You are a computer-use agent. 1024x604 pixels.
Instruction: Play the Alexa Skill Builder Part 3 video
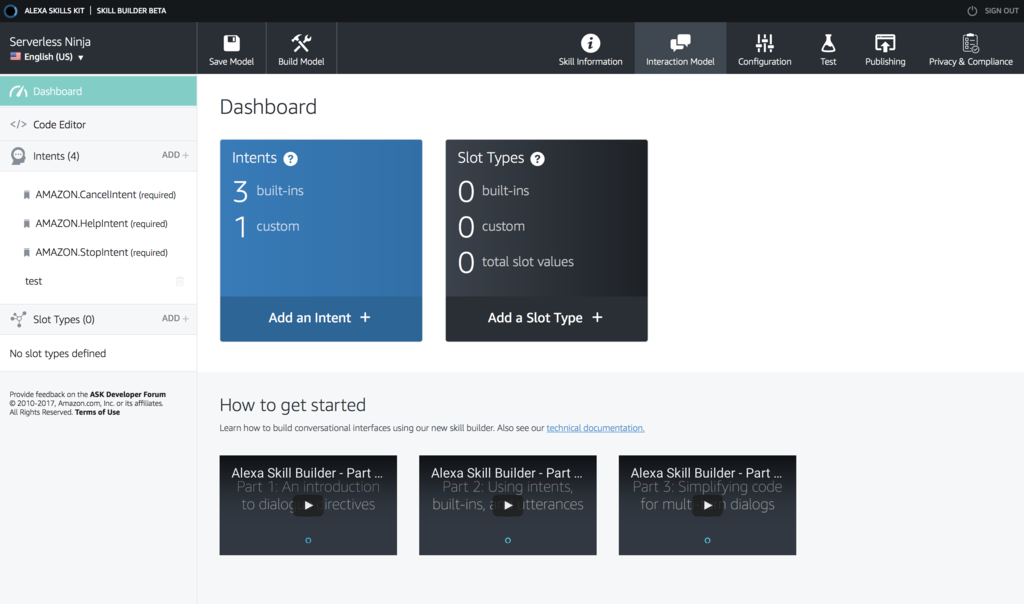(707, 505)
